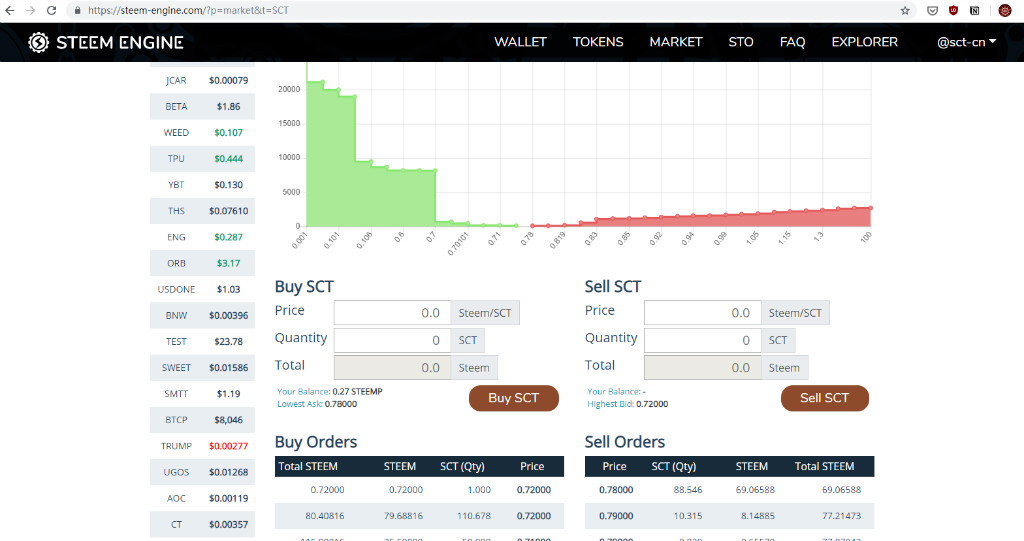Click the browser forward arrow
The width and height of the screenshot is (1024, 541).
click(x=30, y=10)
